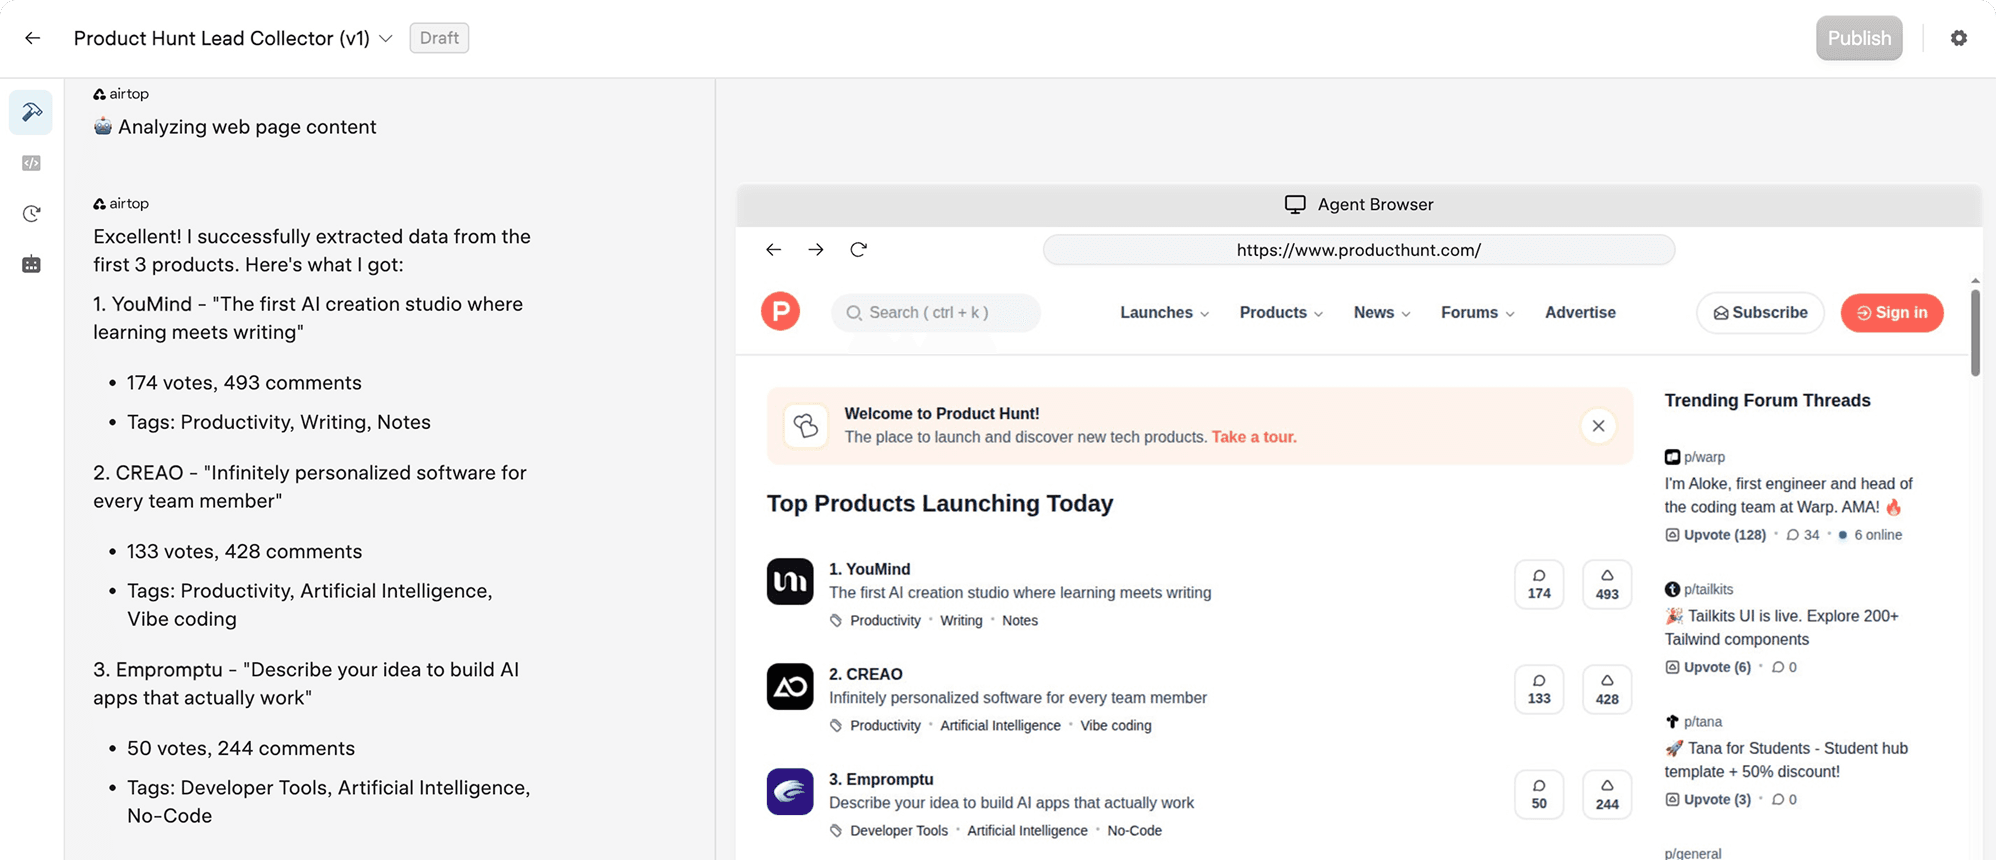1996x860 pixels.
Task: Open the p/tana forum link
Action: (1692, 721)
